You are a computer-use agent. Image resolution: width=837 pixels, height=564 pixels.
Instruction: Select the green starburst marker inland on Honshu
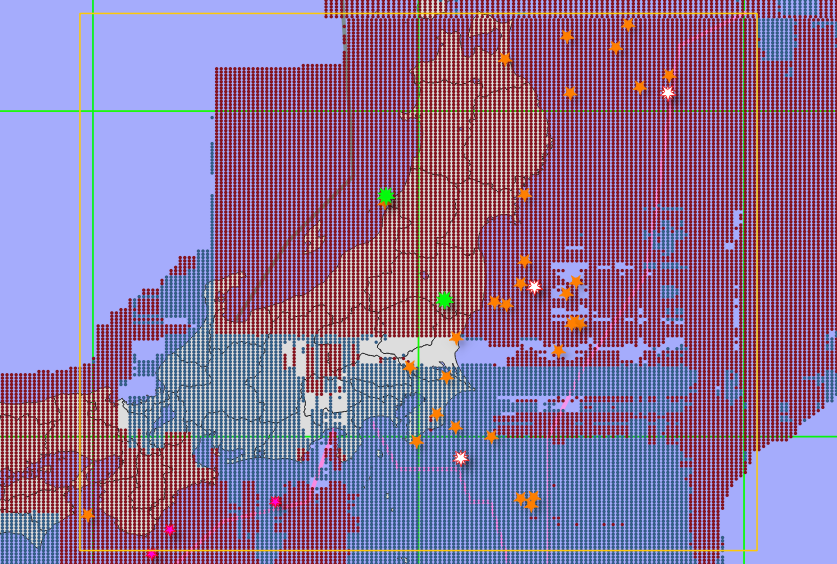pyautogui.click(x=444, y=300)
